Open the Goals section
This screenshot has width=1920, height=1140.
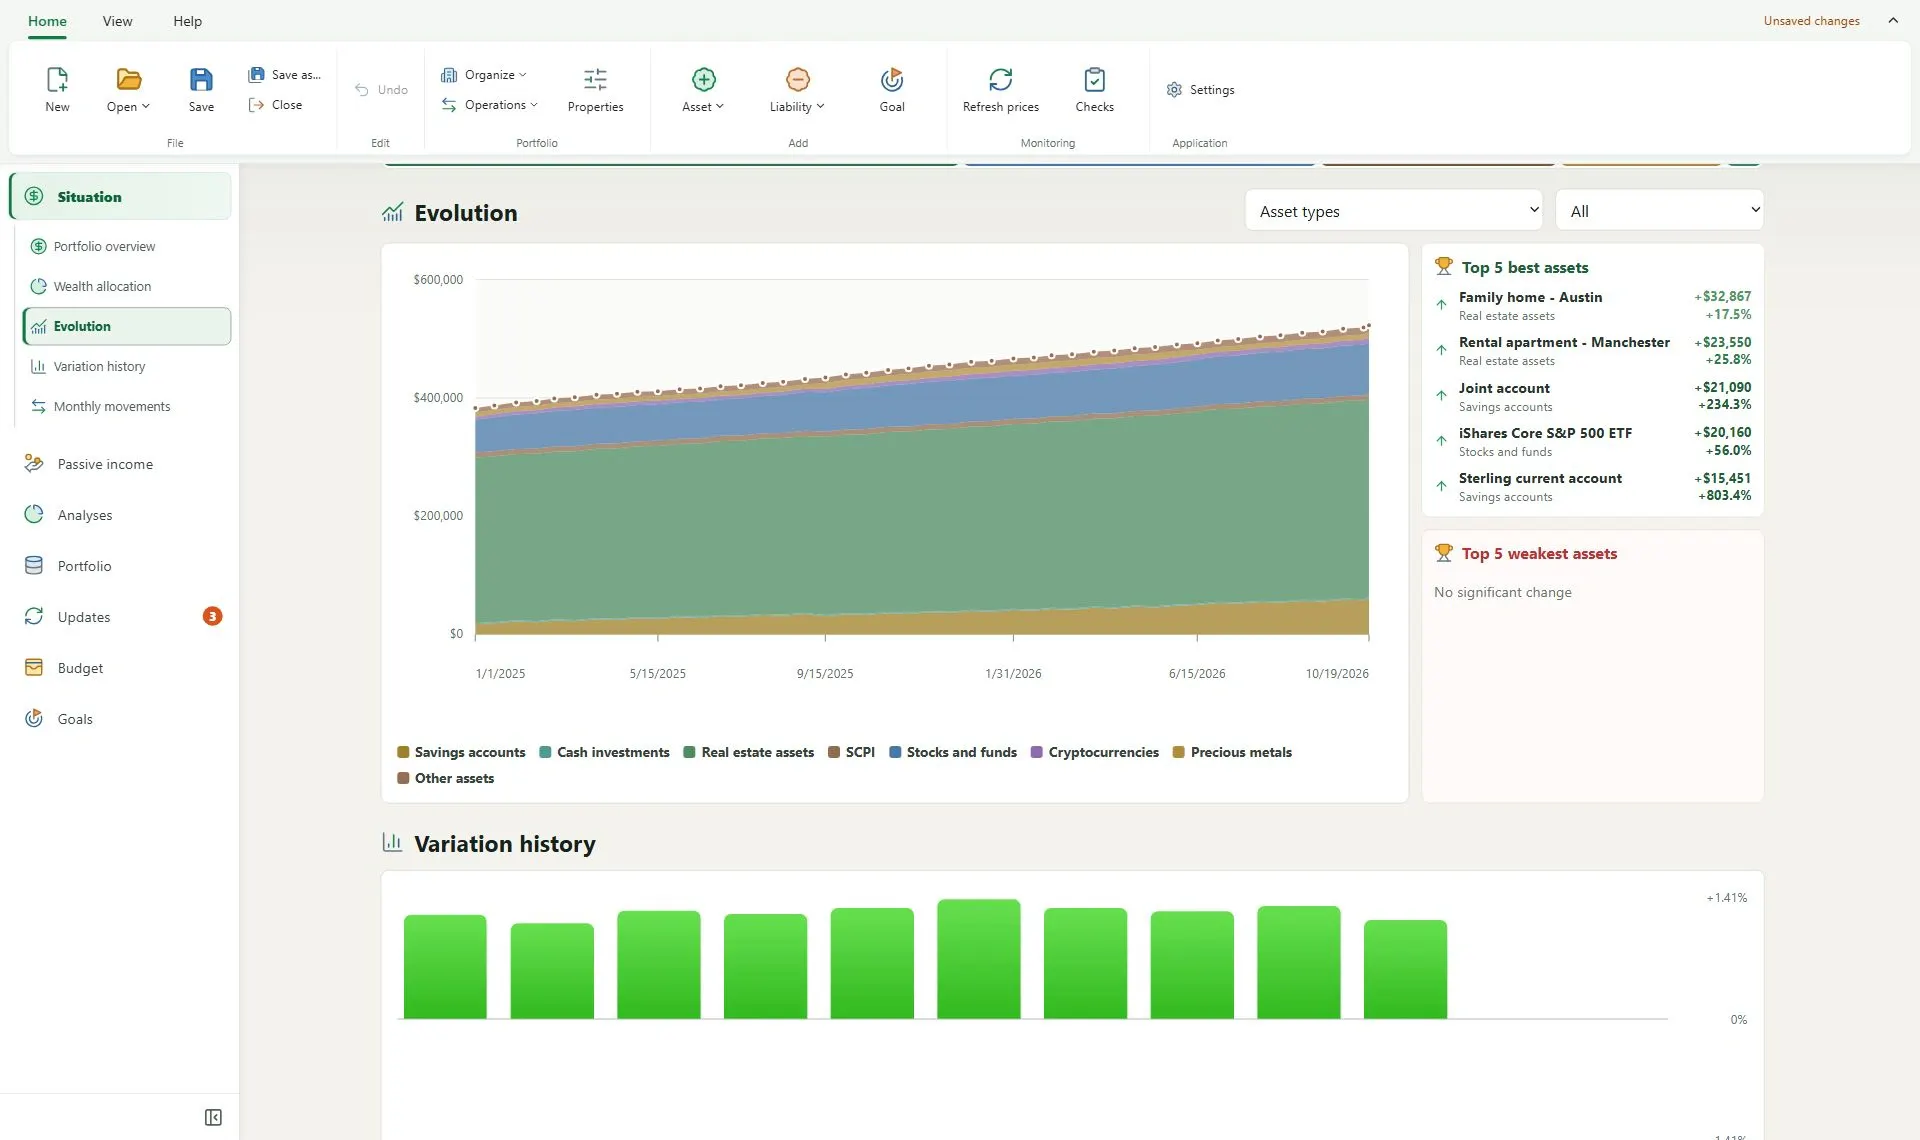coord(120,719)
